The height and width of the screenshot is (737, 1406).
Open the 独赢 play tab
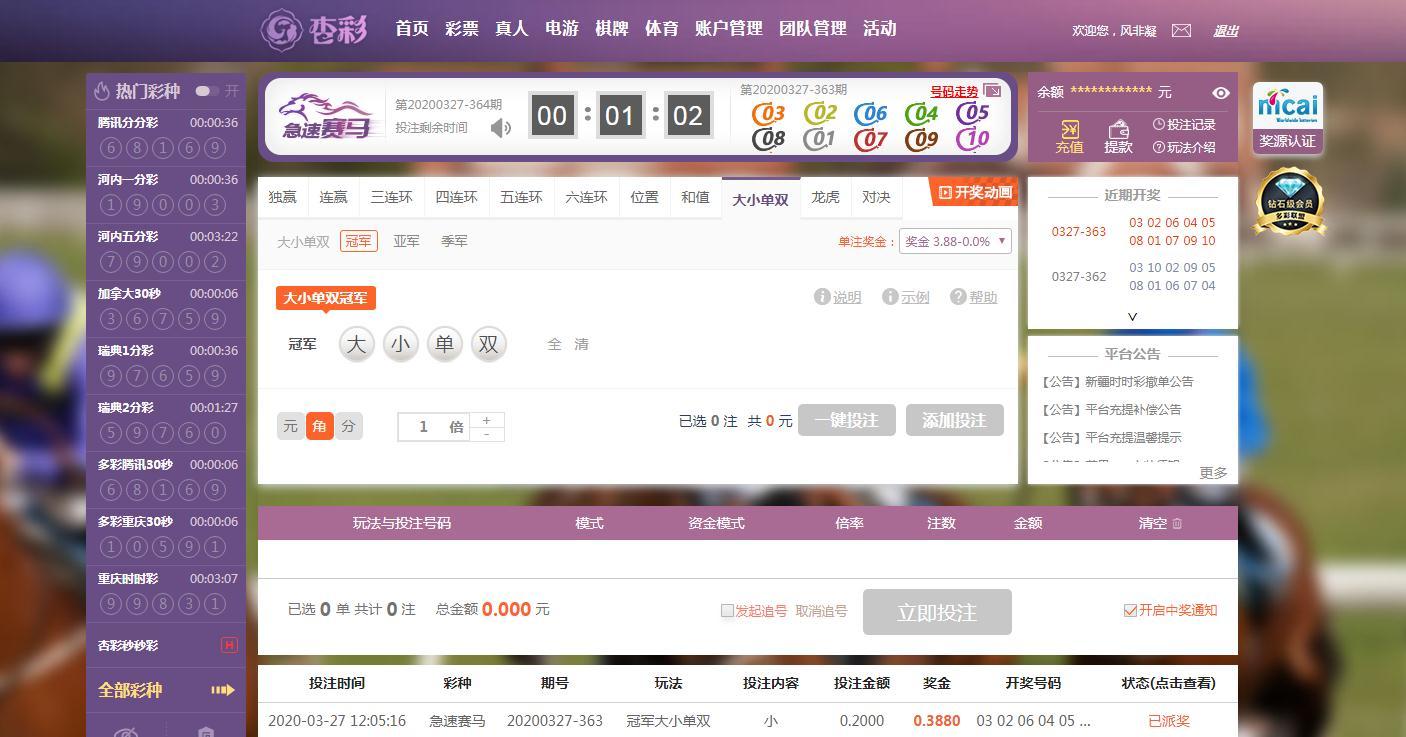(283, 197)
